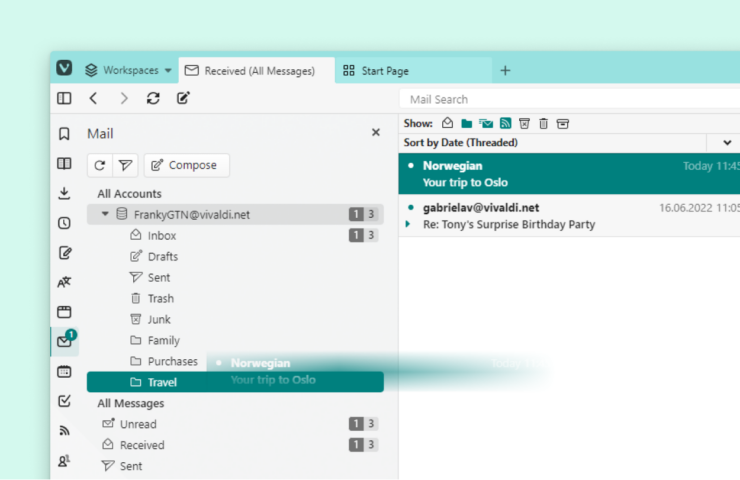
Task: Select the FrankyGTN@vivaldi.net account row
Action: 235,214
